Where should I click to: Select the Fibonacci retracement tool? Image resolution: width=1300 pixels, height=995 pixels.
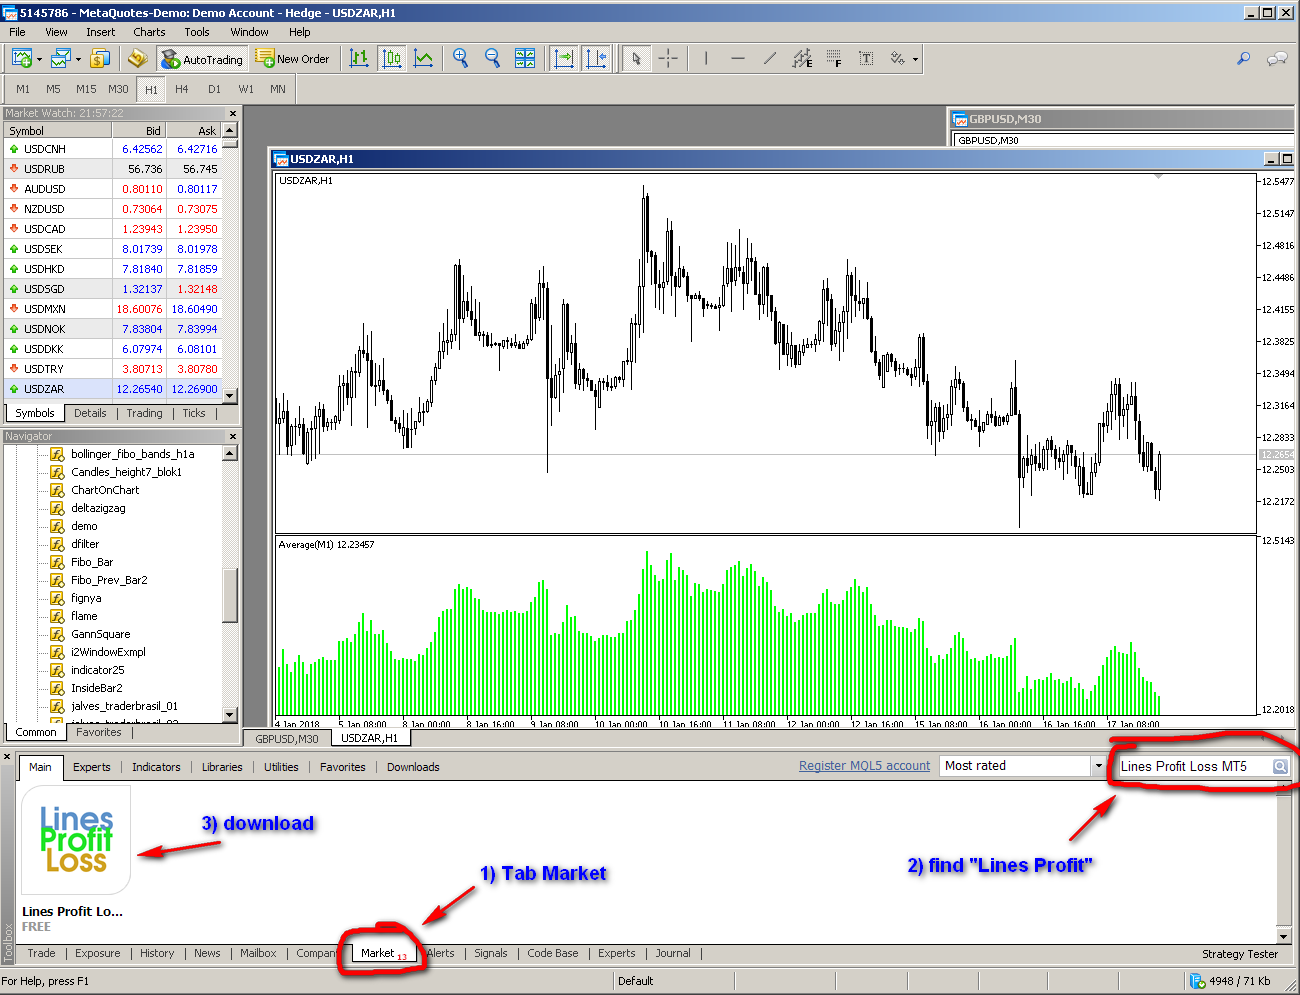(834, 58)
